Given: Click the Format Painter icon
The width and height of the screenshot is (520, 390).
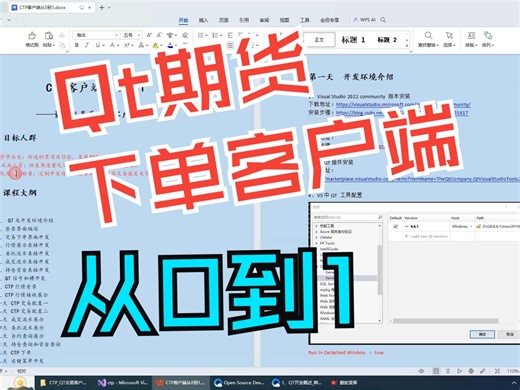Looking at the screenshot, I should [x=32, y=36].
